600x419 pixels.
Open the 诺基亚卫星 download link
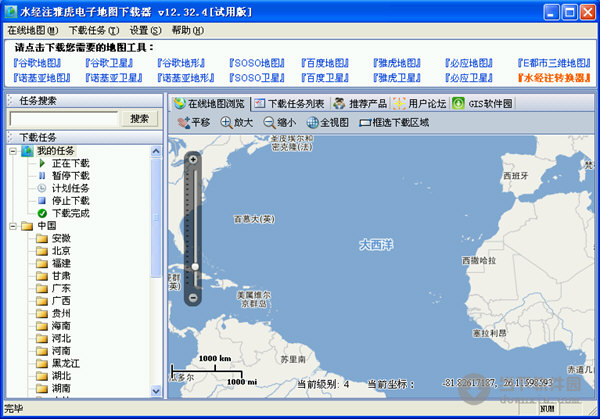pos(114,78)
